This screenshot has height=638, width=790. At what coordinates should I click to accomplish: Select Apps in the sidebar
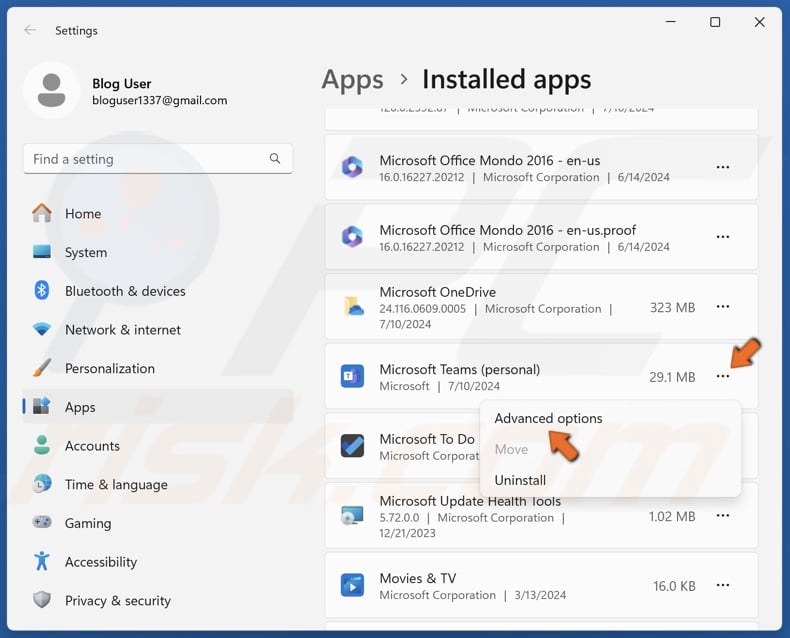[158, 407]
